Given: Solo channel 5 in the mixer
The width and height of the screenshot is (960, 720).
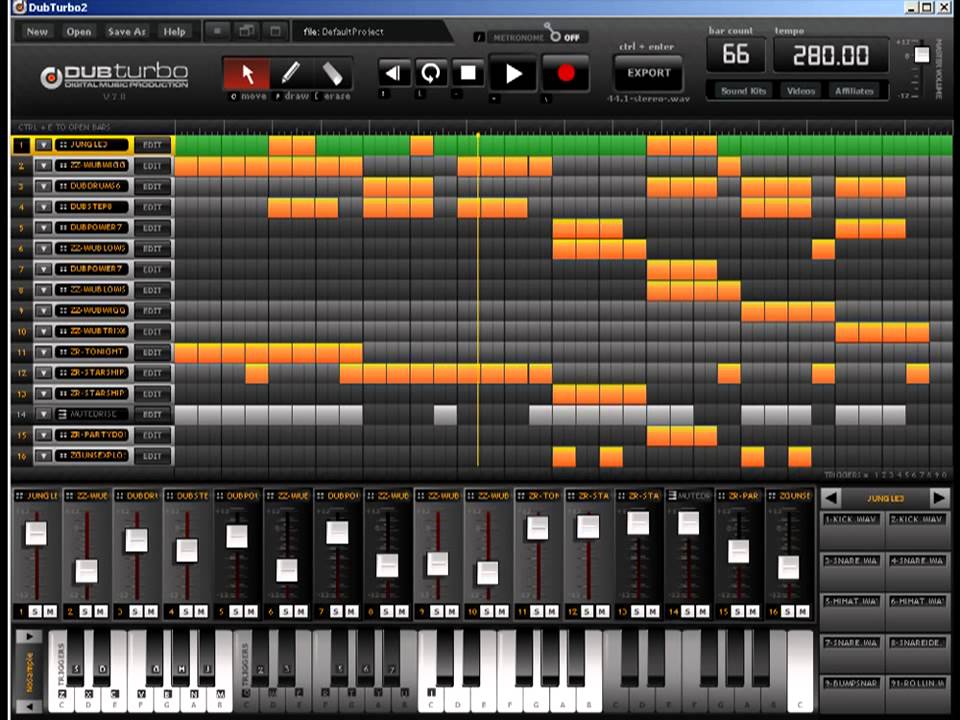Looking at the screenshot, I should [x=236, y=611].
